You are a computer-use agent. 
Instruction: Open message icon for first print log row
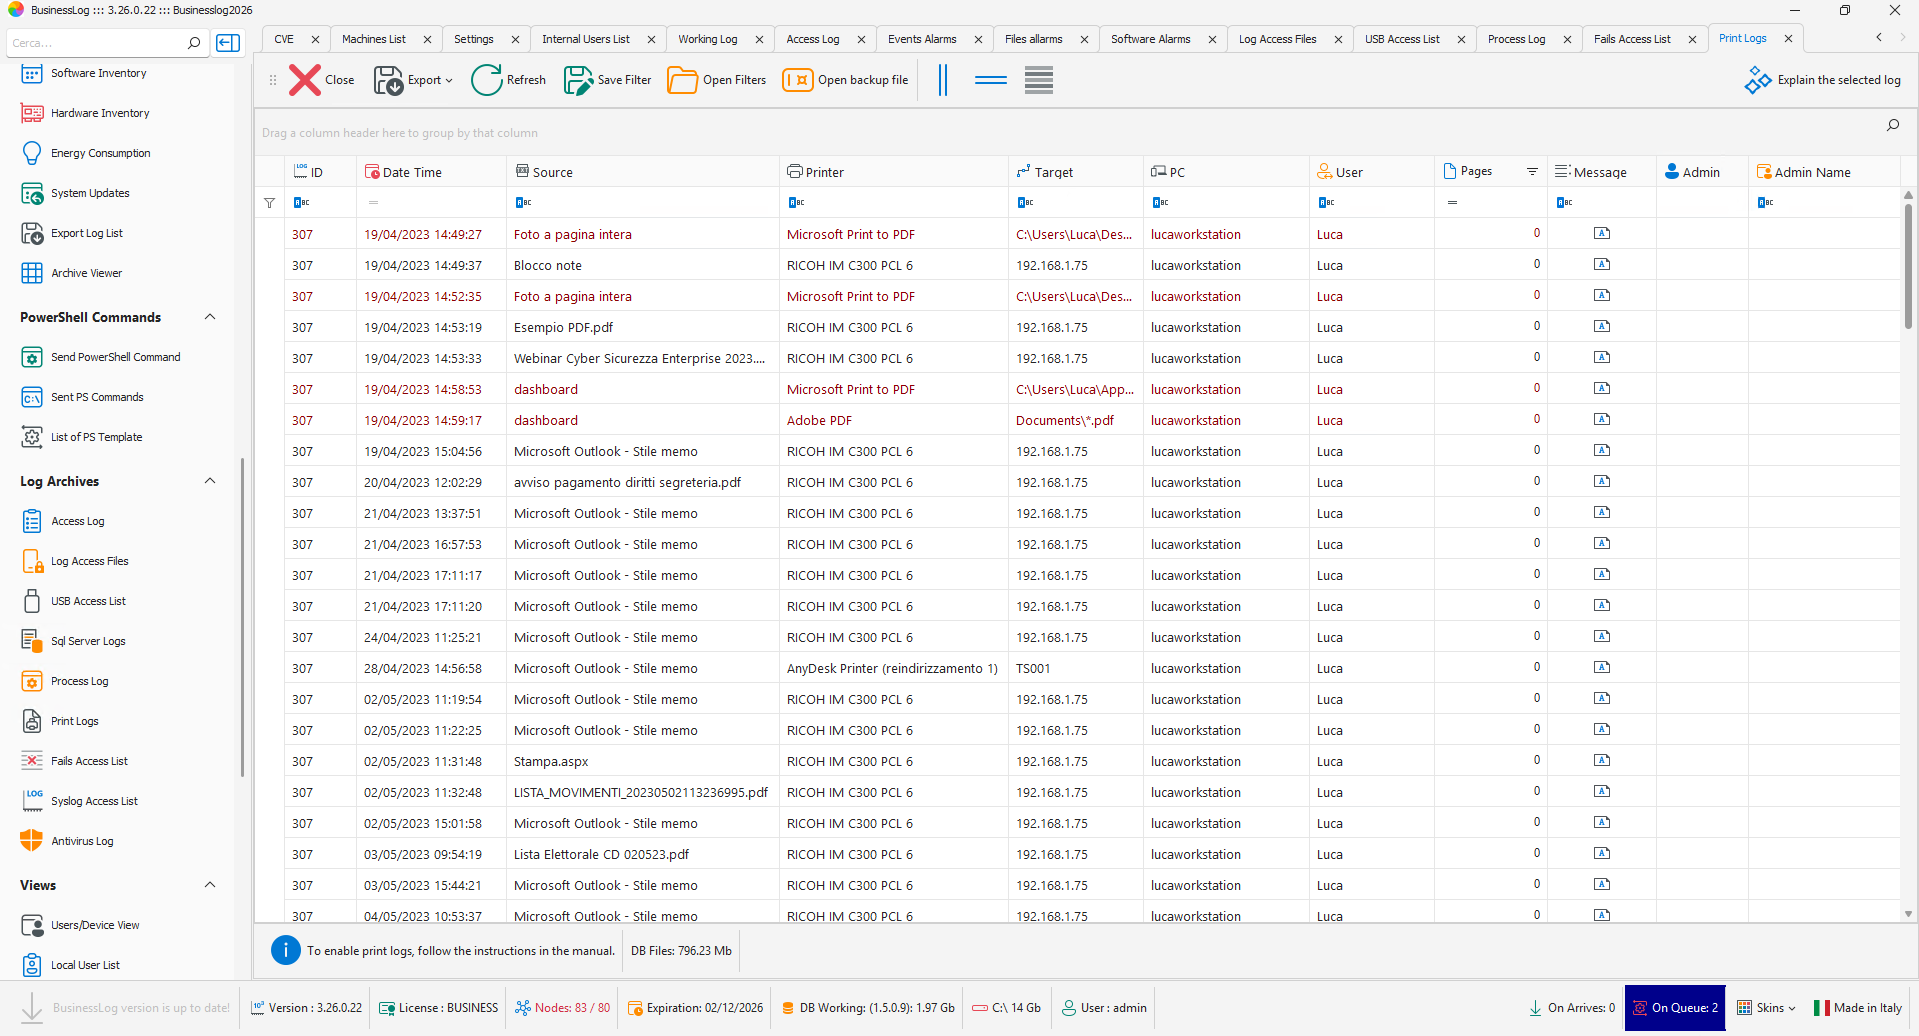pos(1601,234)
